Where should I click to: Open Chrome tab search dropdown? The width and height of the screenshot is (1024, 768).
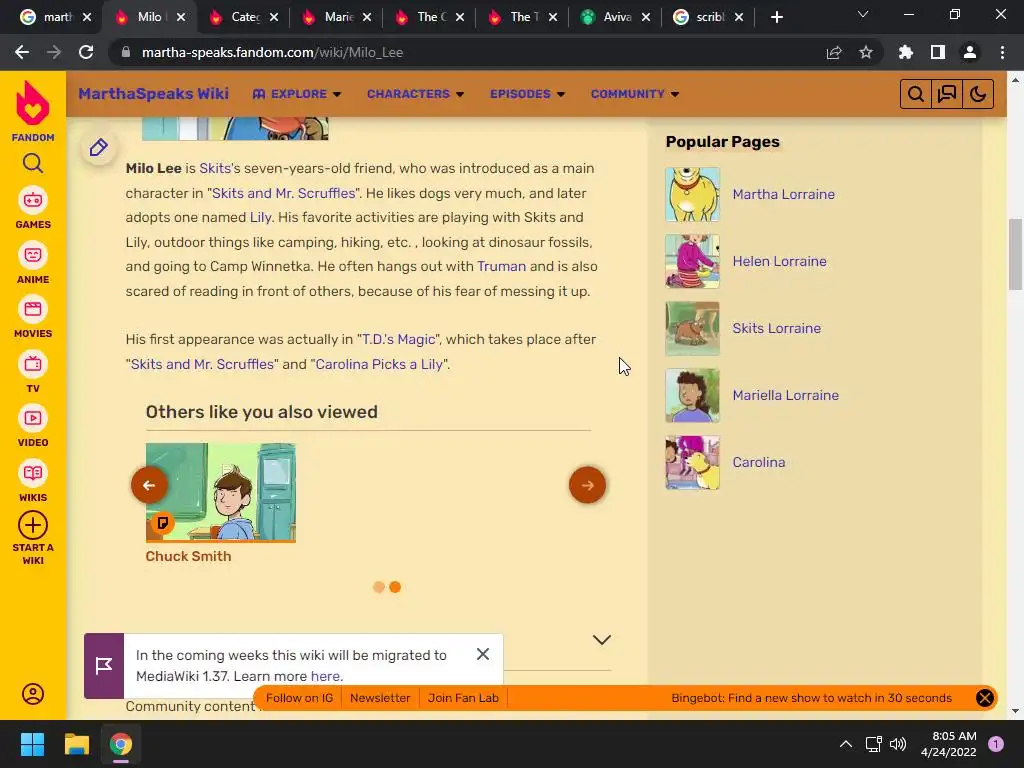pos(863,14)
